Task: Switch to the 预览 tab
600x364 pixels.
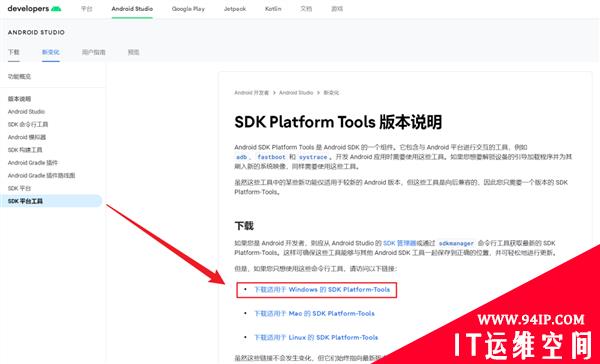Action: point(133,52)
